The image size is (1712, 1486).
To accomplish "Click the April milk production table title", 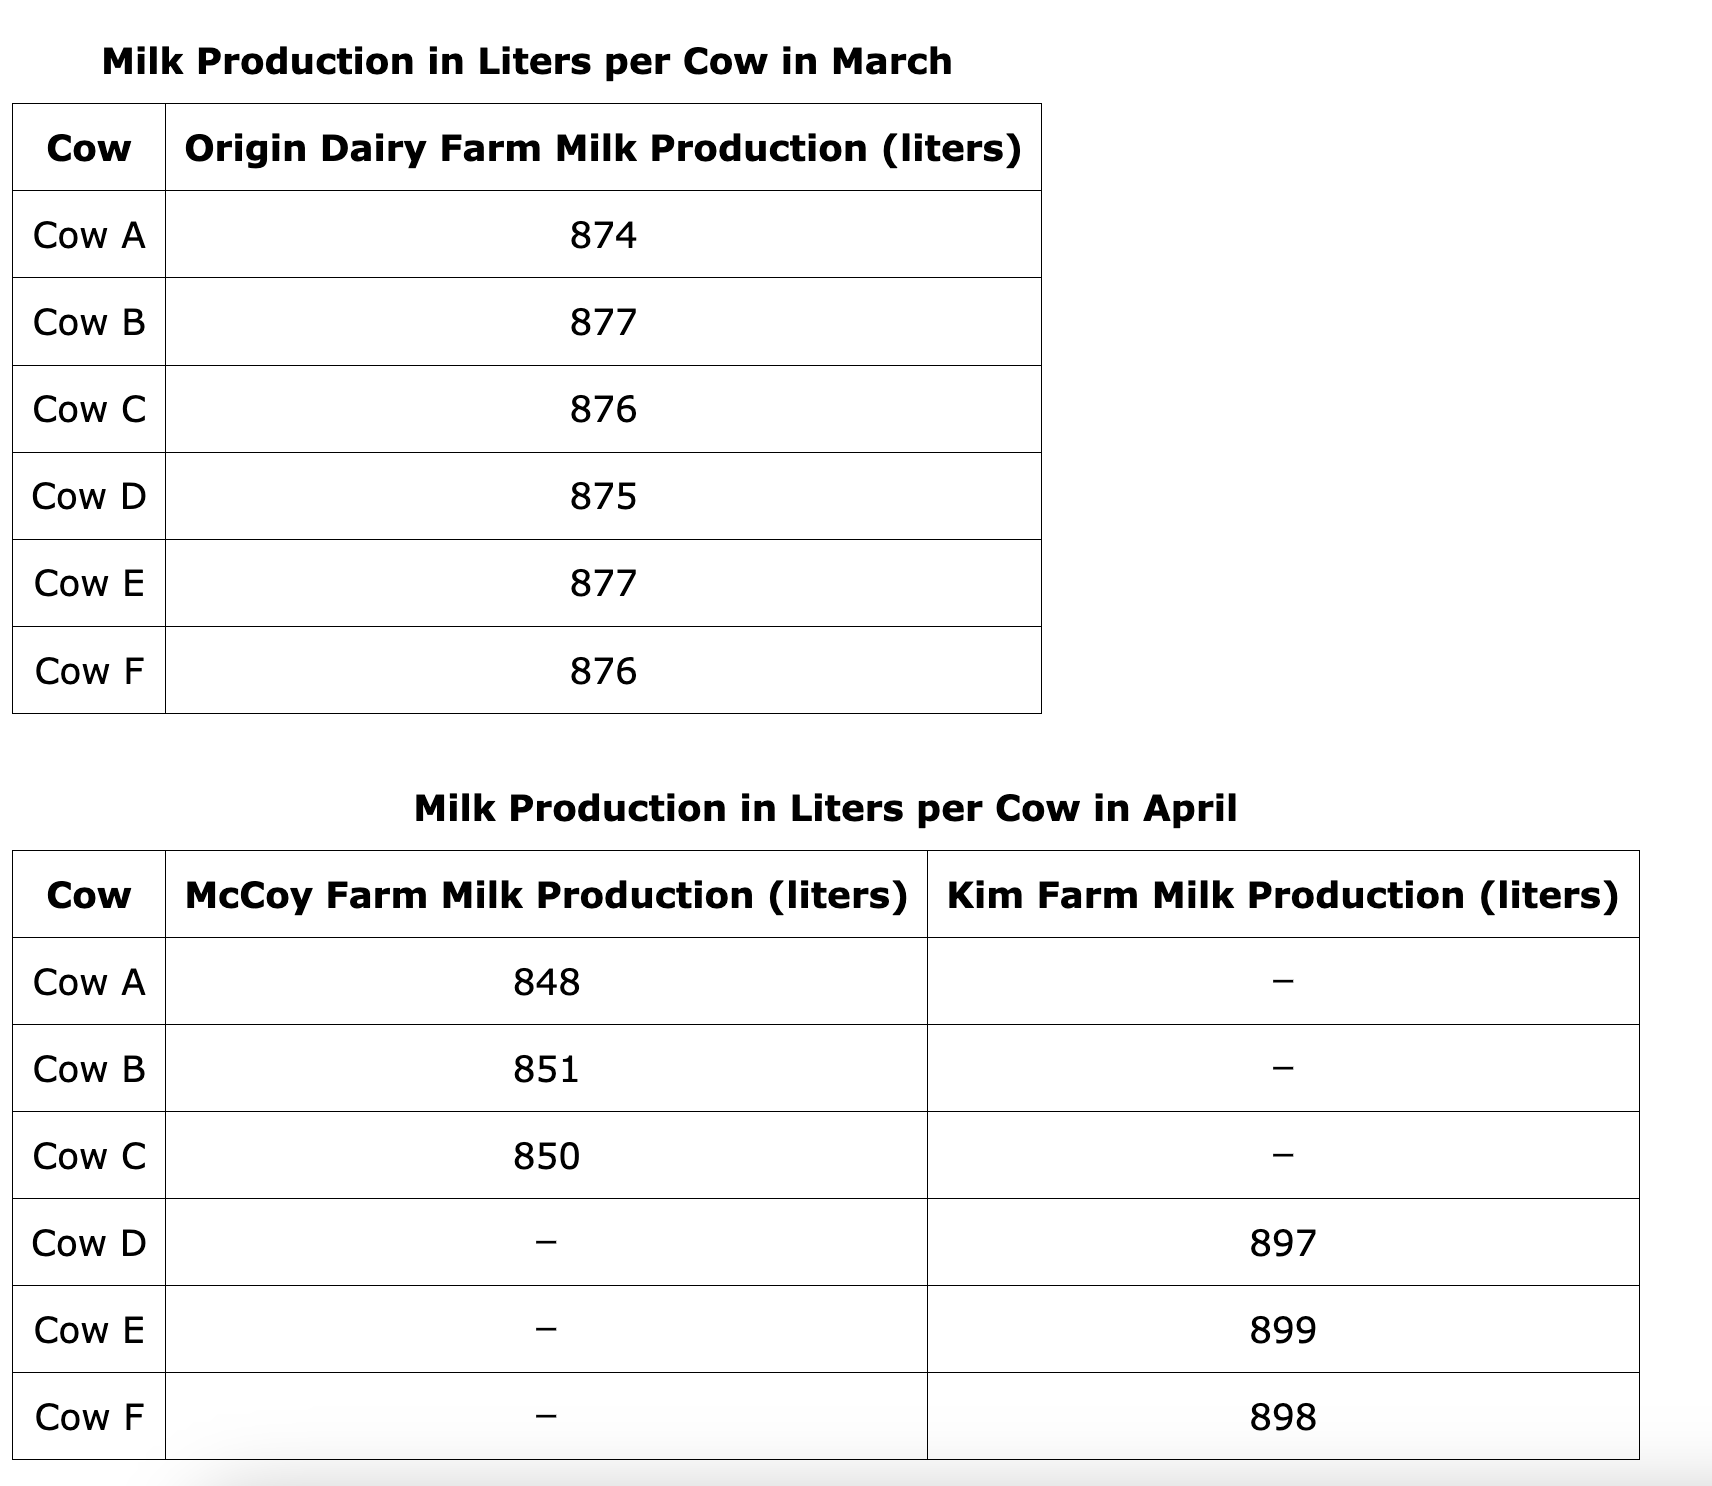I will (x=825, y=808).
